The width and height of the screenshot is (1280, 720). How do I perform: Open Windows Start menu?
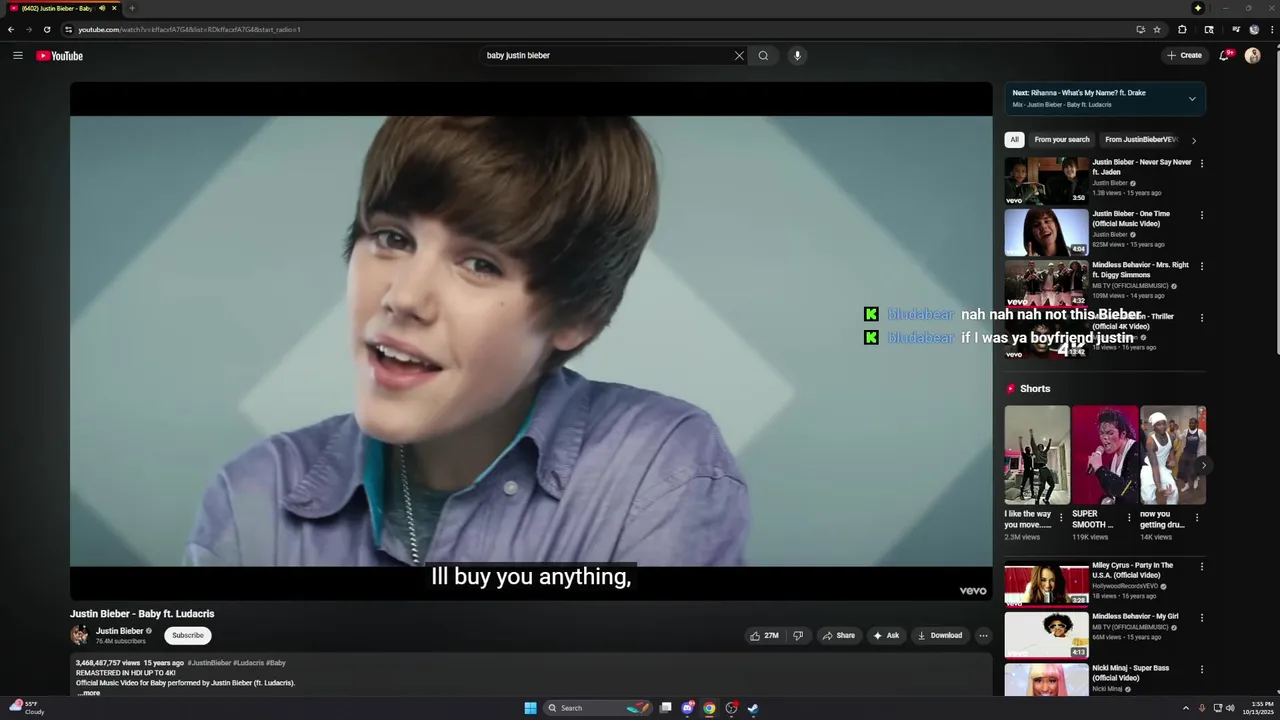click(x=530, y=708)
